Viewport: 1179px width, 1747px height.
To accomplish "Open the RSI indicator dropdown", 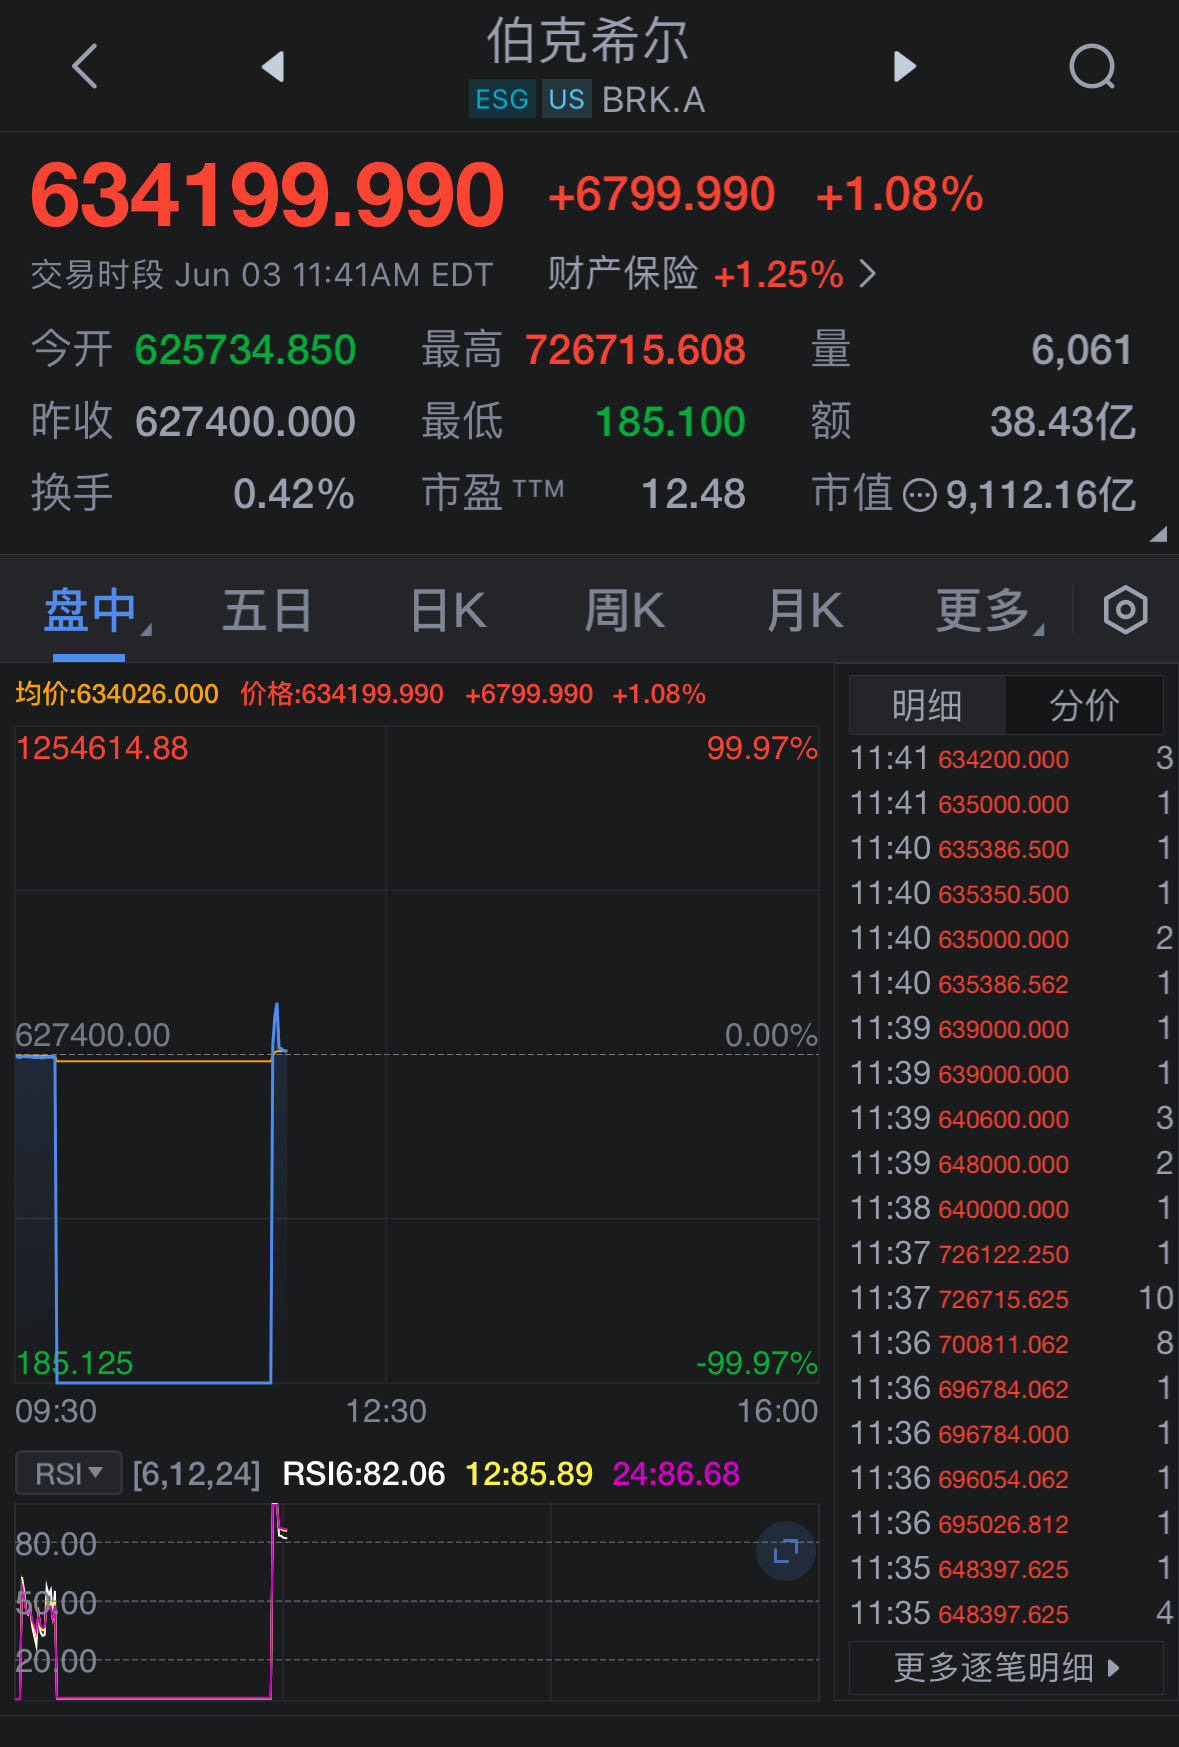I will pos(69,1473).
